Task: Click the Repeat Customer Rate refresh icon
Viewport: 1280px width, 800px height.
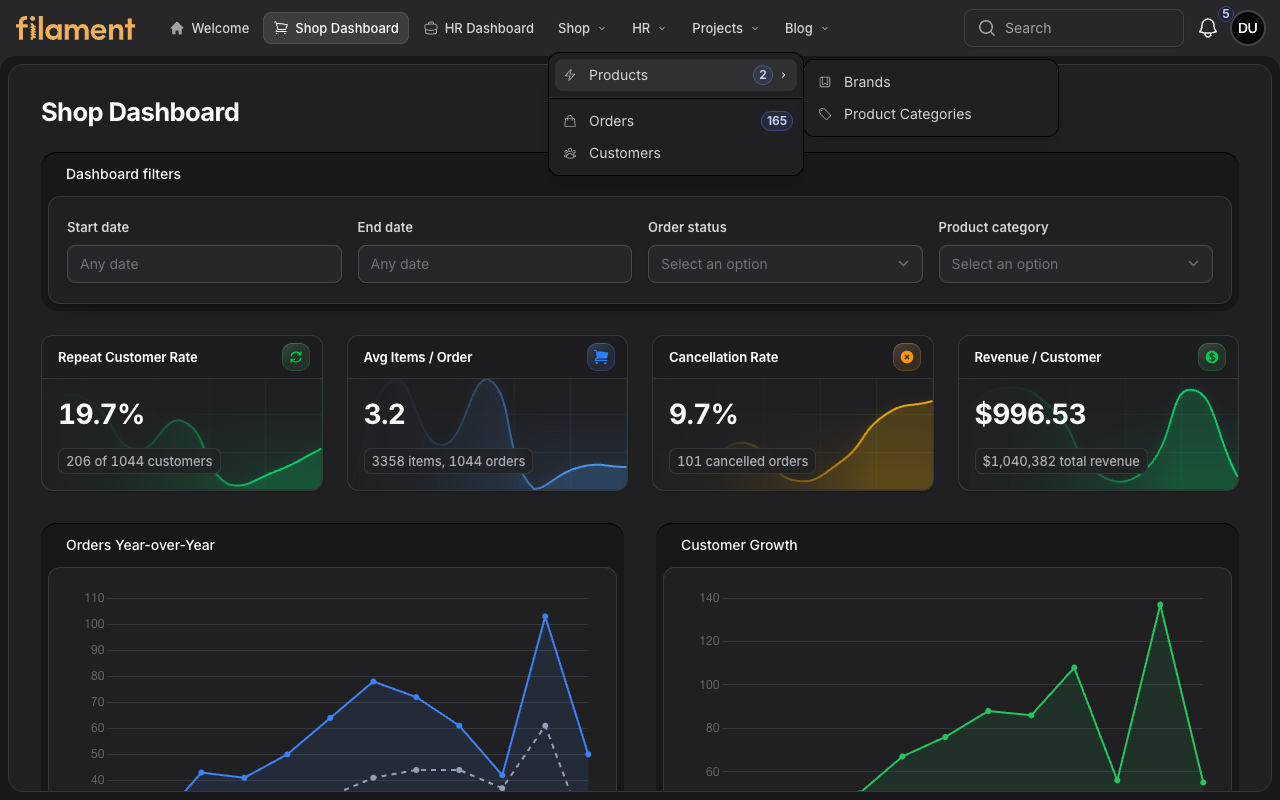Action: click(296, 357)
